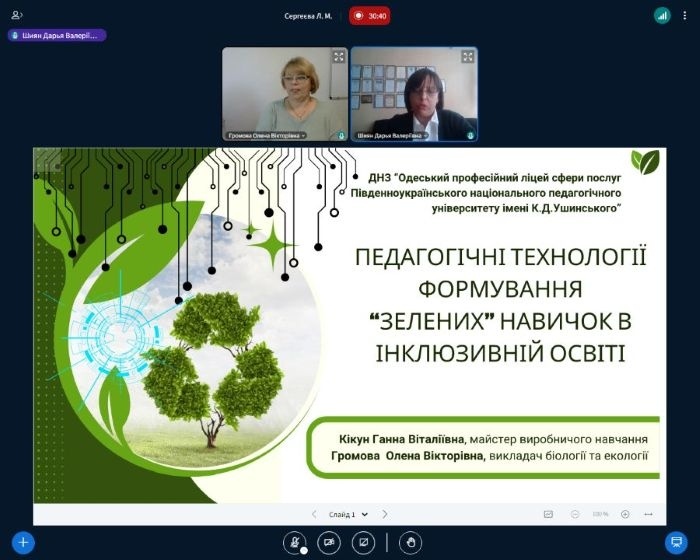This screenshot has width=700, height=560.
Task: Zoom out the presentation slide
Action: pyautogui.click(x=575, y=514)
